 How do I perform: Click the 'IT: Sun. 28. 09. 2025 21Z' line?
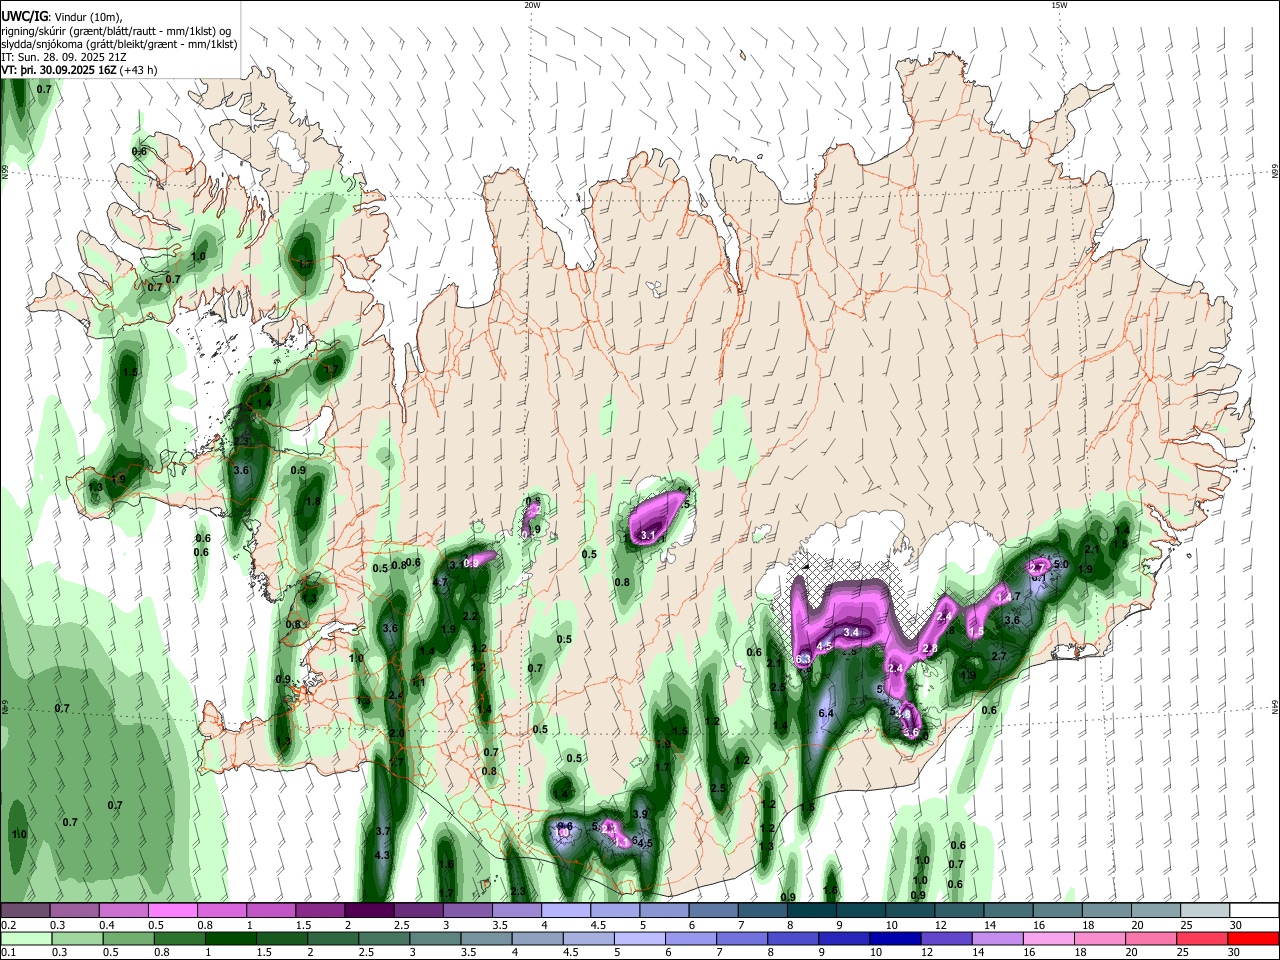(x=64, y=58)
